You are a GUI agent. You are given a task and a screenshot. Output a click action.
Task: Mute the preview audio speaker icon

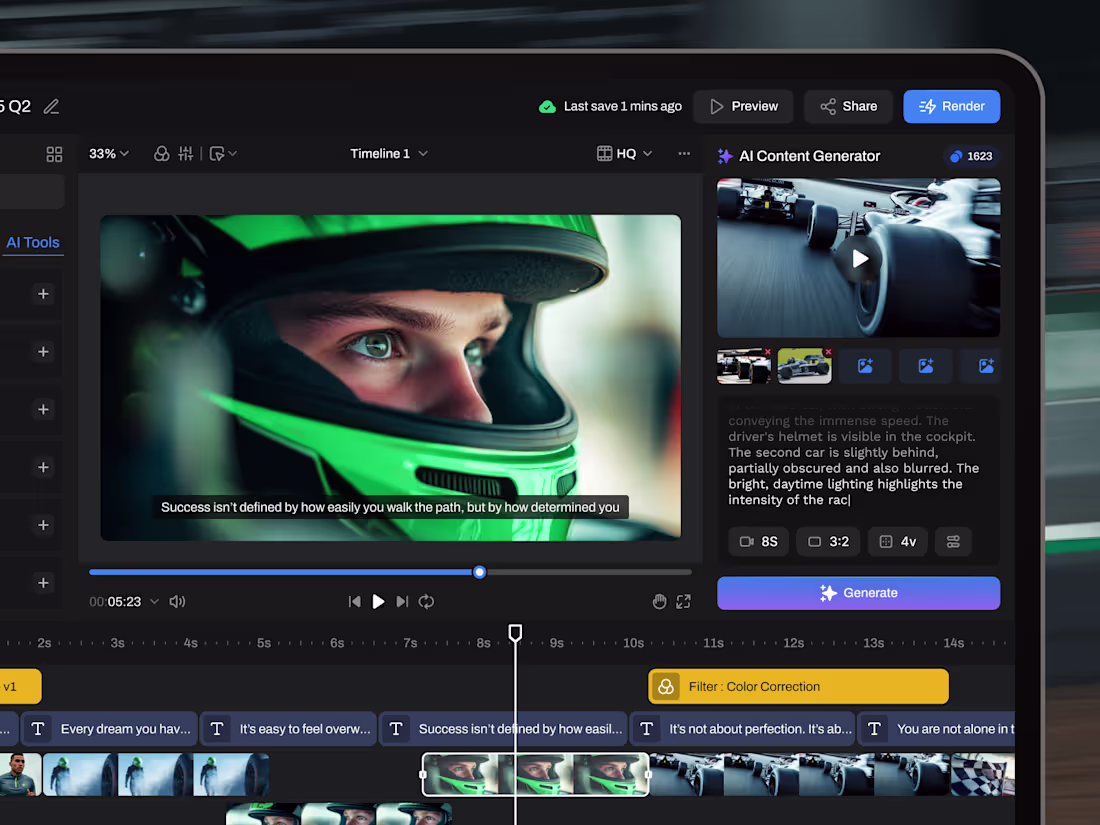click(x=177, y=601)
